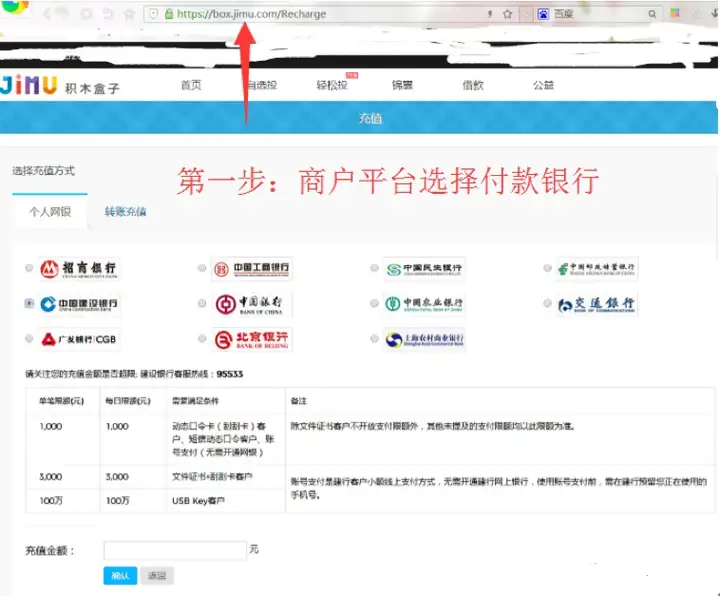The height and width of the screenshot is (596, 720).
Task: Click the 广发银行 CGB logo
Action: tap(79, 339)
